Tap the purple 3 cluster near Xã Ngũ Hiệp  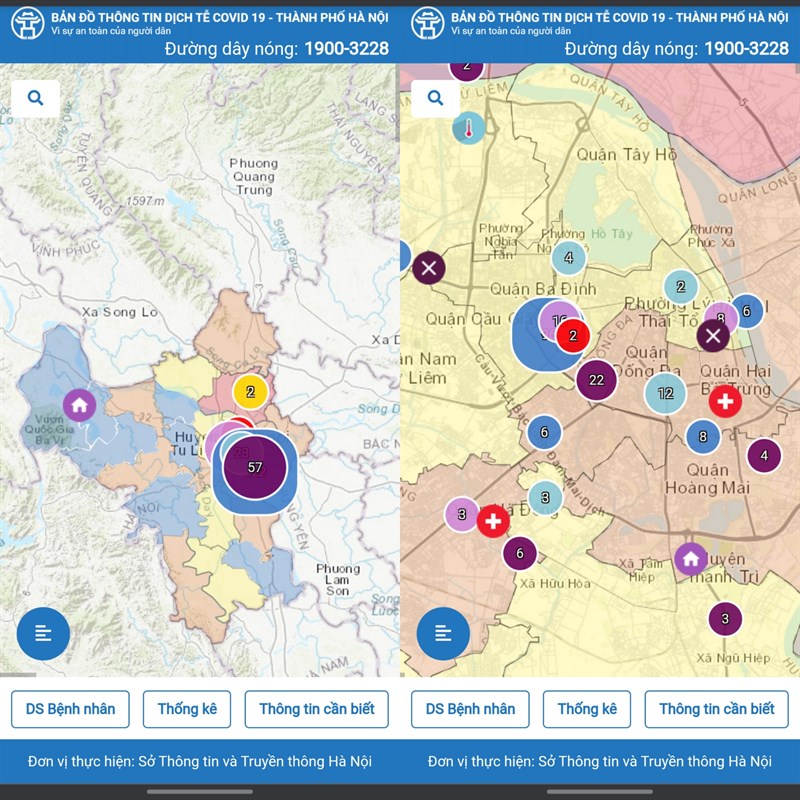pyautogui.click(x=725, y=619)
